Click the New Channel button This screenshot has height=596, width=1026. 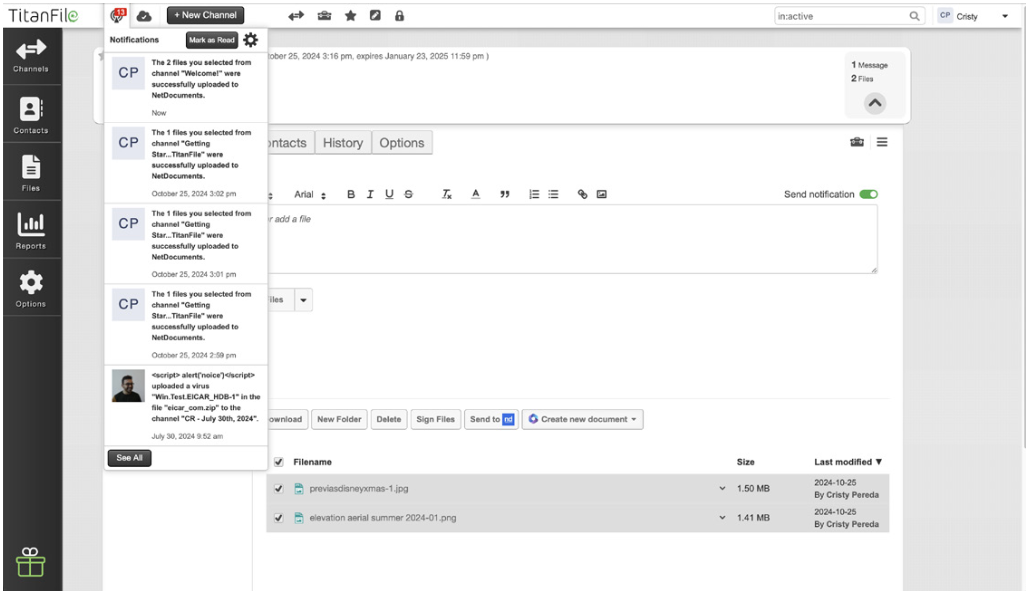click(205, 15)
